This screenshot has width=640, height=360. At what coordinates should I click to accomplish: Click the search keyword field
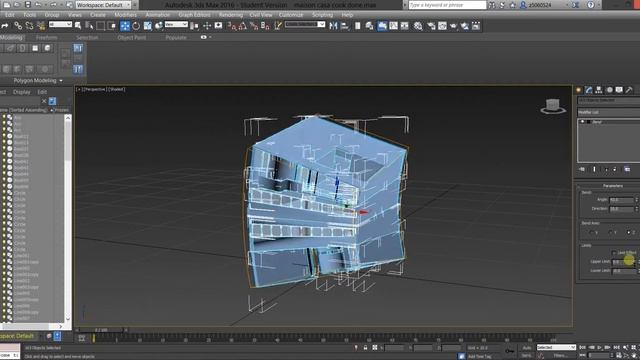click(447, 5)
